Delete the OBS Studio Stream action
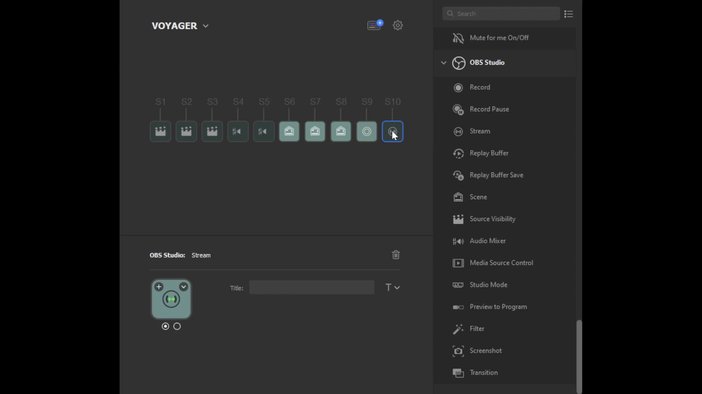The height and width of the screenshot is (394, 702). tap(396, 255)
